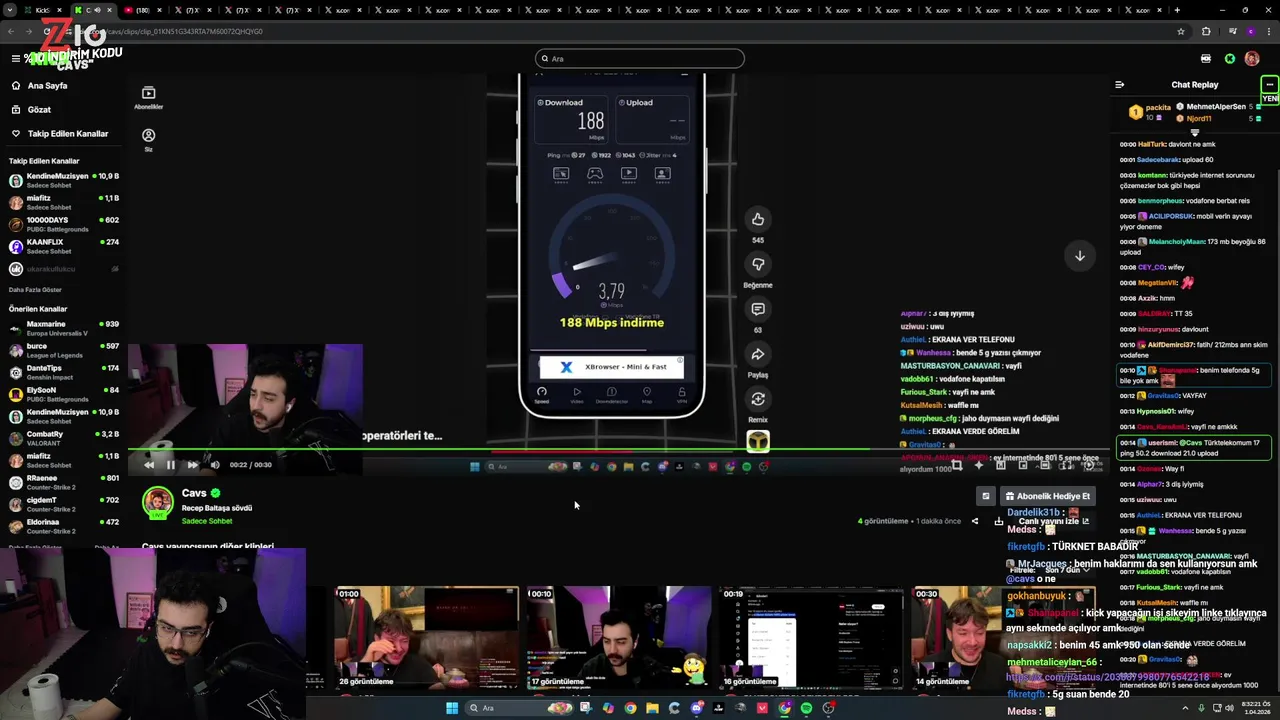Open DanteTips Genshin Impact channel

[64, 372]
